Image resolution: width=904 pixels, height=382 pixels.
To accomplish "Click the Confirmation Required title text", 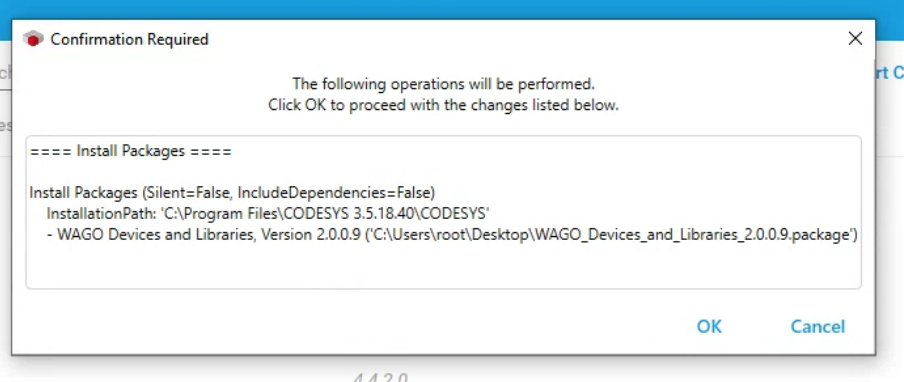I will (130, 39).
